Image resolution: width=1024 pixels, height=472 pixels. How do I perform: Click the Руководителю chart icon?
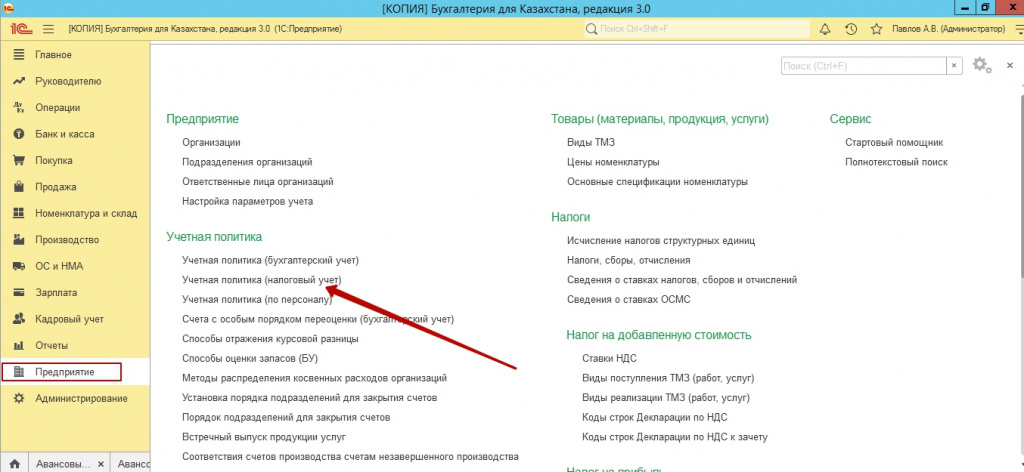click(x=19, y=81)
